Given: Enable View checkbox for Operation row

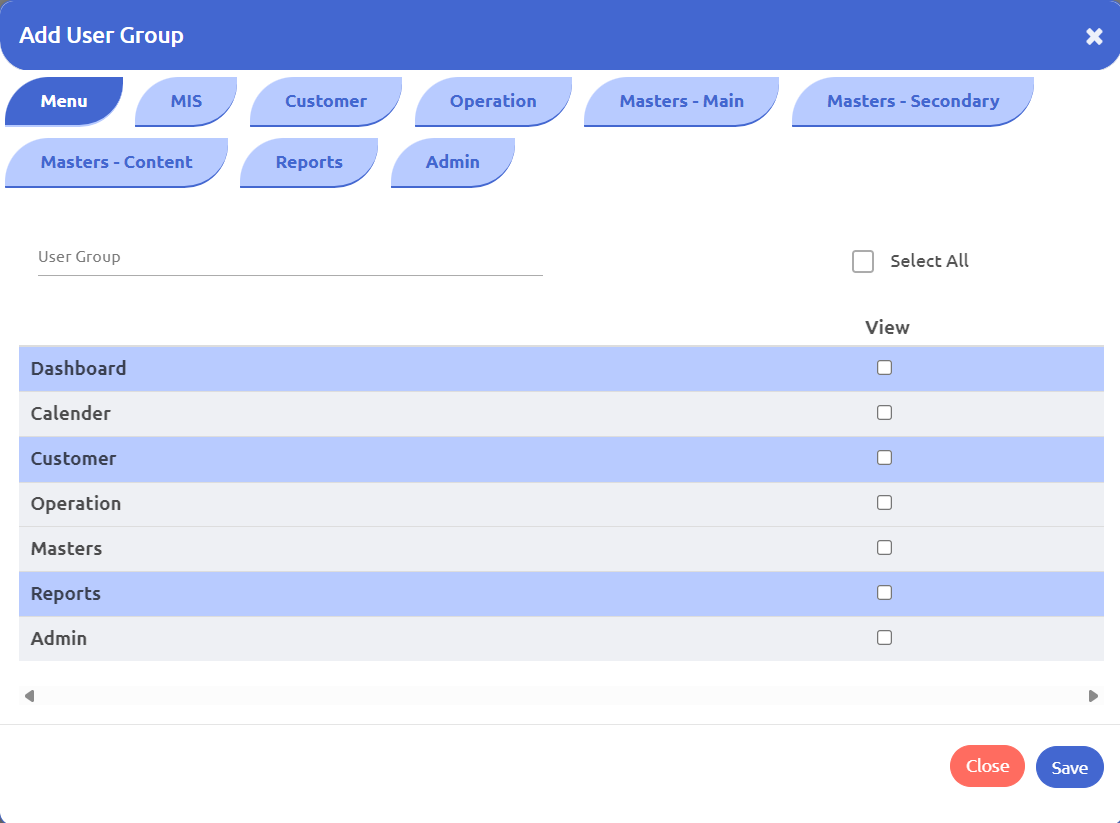Looking at the screenshot, I should click(x=884, y=503).
